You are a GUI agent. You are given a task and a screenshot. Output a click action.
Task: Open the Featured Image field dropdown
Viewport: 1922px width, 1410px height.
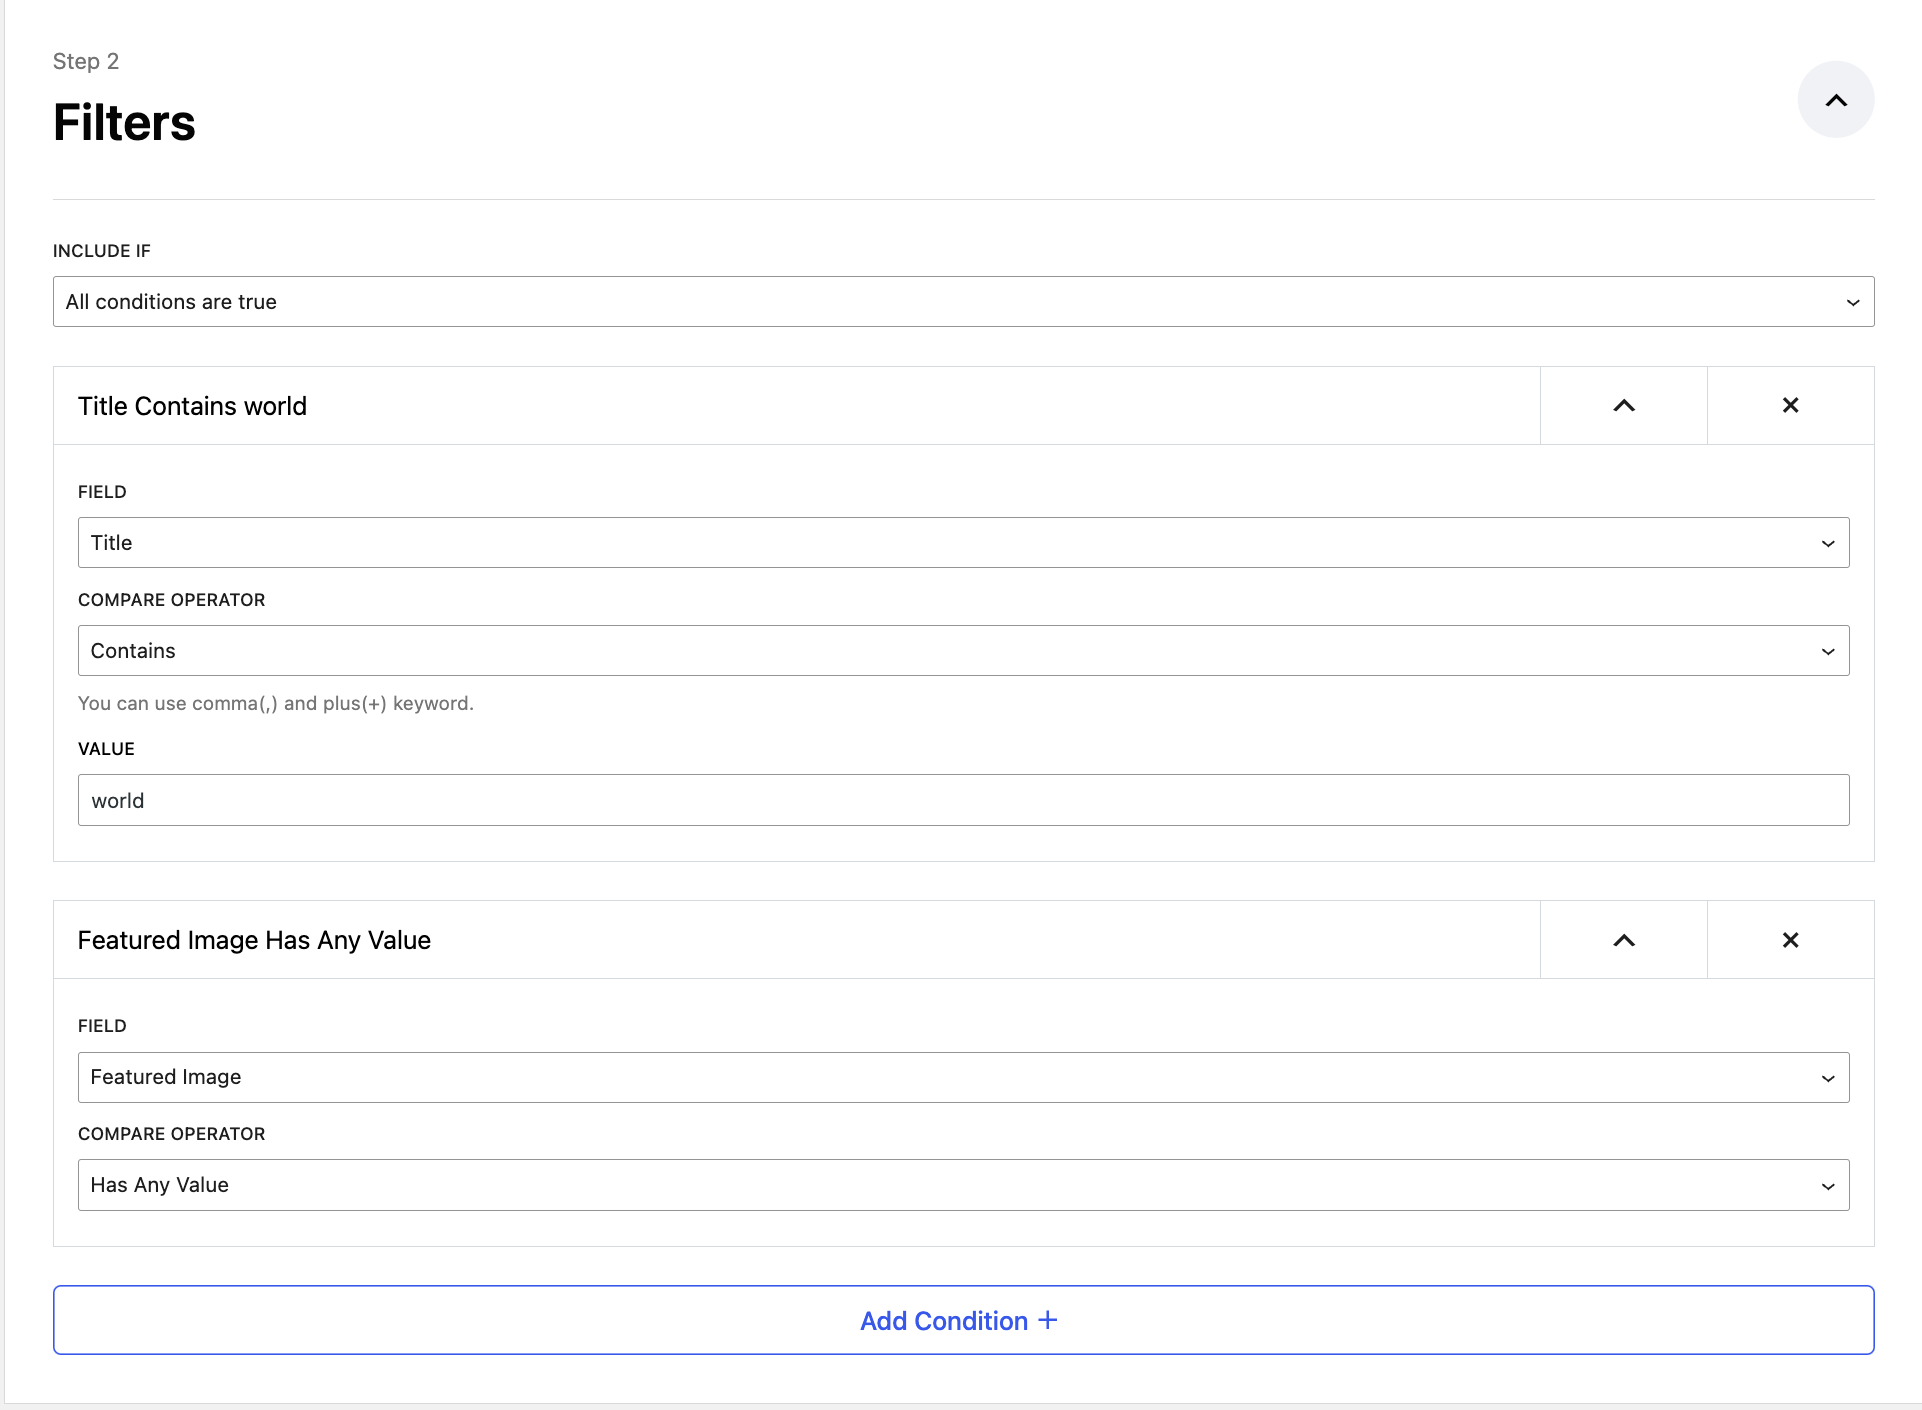962,1077
